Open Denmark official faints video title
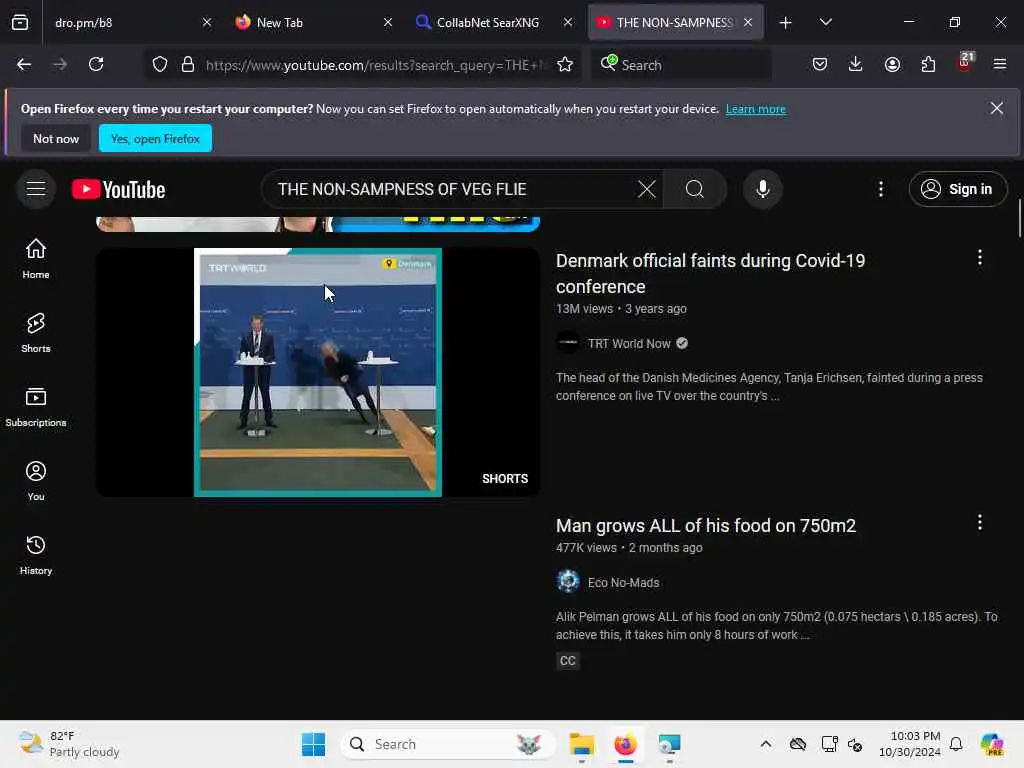Image resolution: width=1024 pixels, height=768 pixels. [710, 273]
